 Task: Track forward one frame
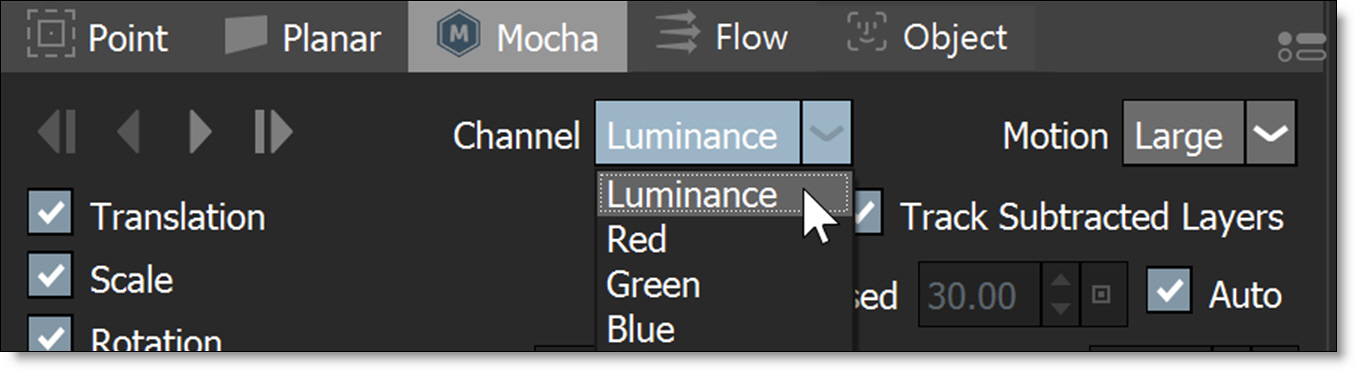tap(201, 133)
